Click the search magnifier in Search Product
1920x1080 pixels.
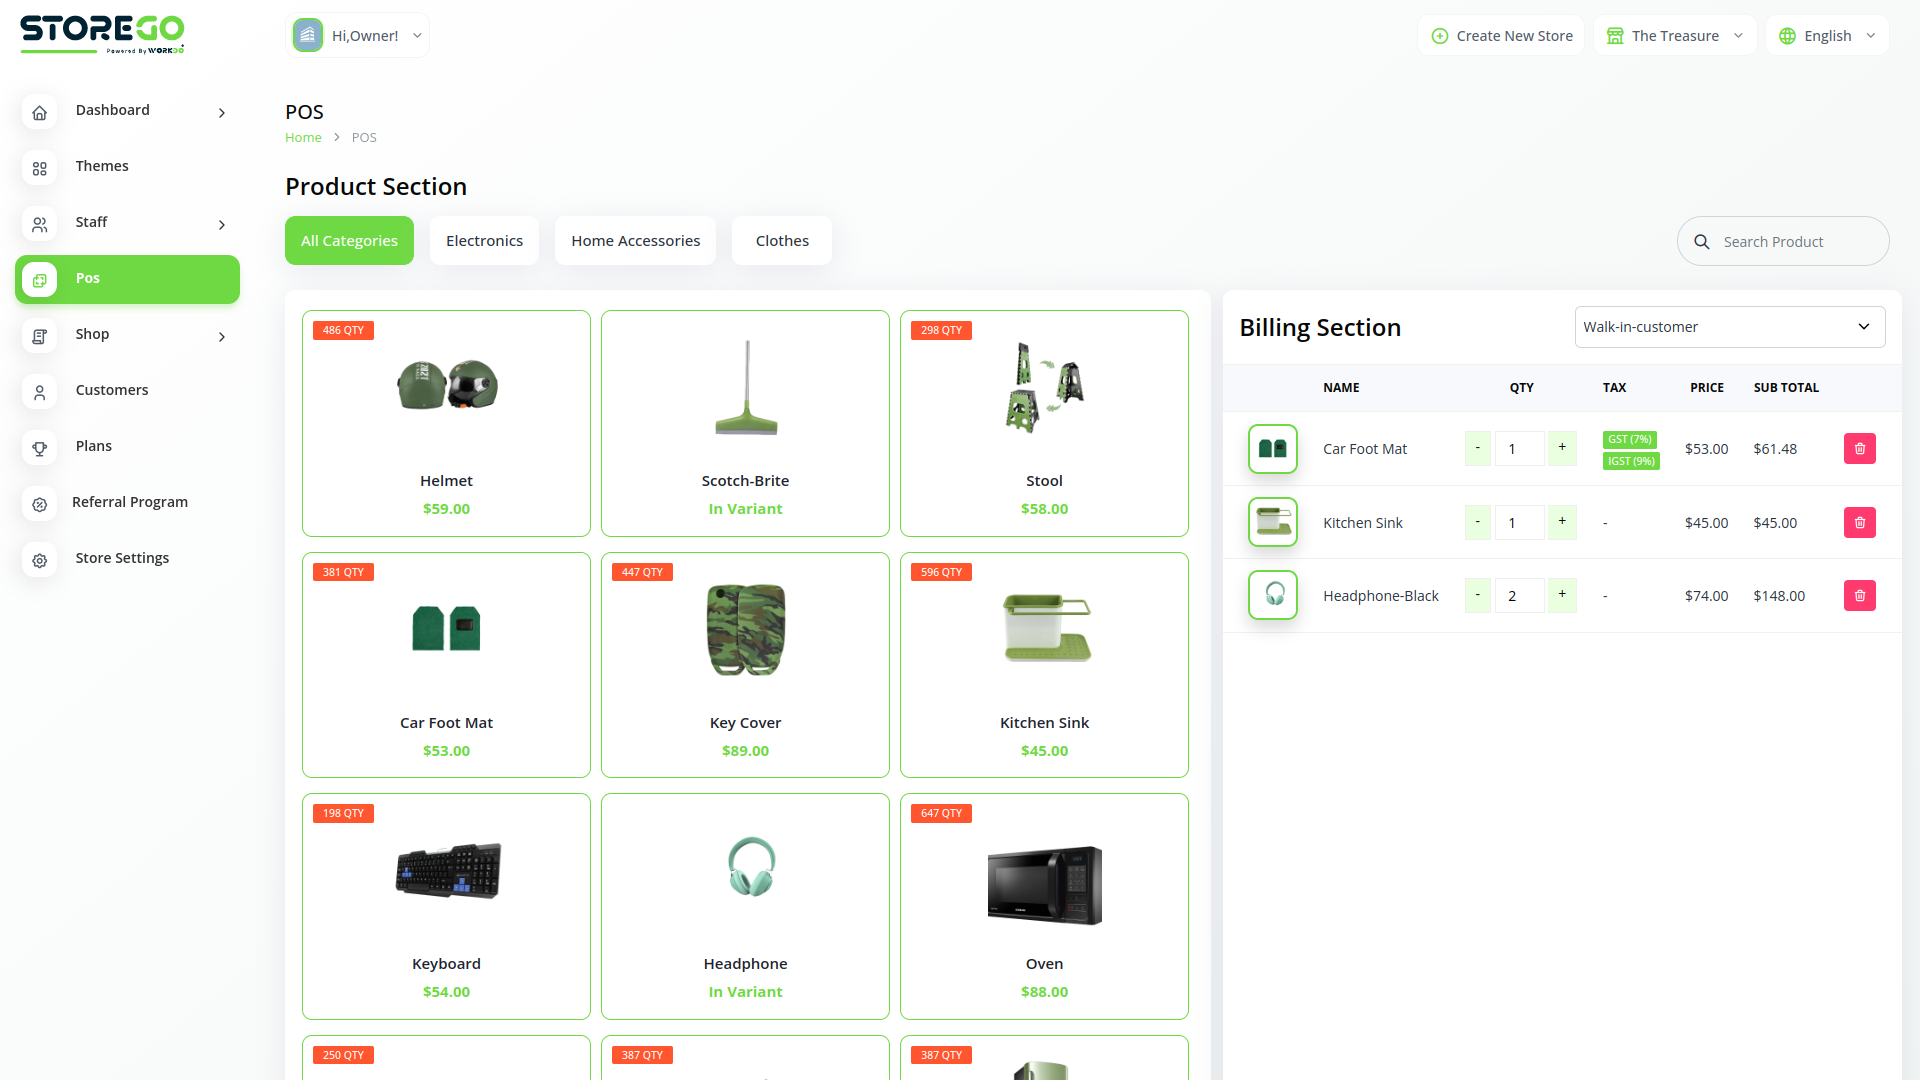[1701, 241]
